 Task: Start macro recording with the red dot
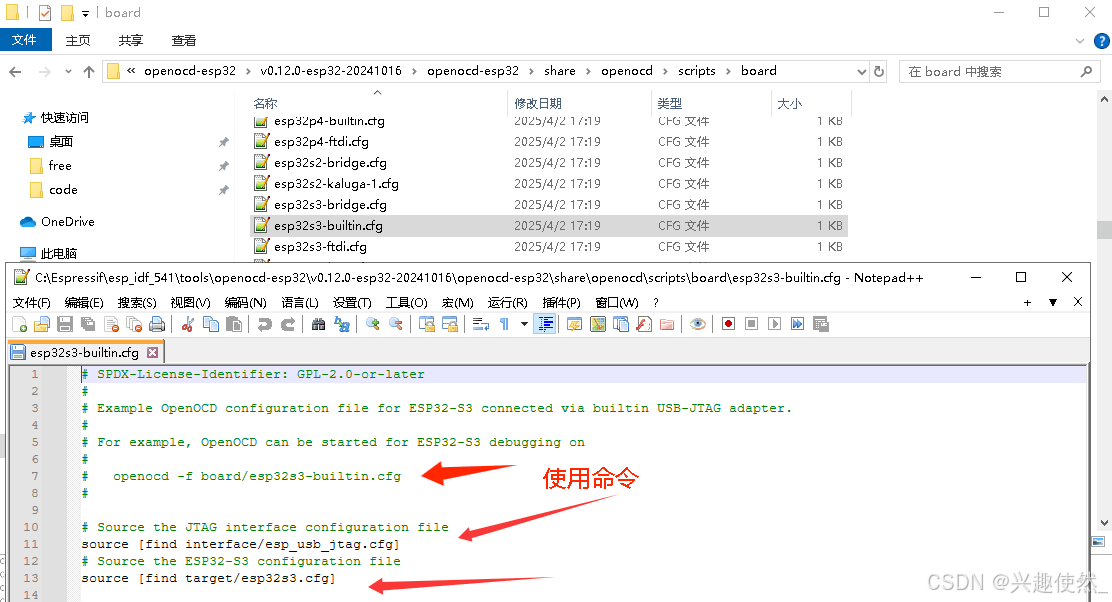click(728, 324)
